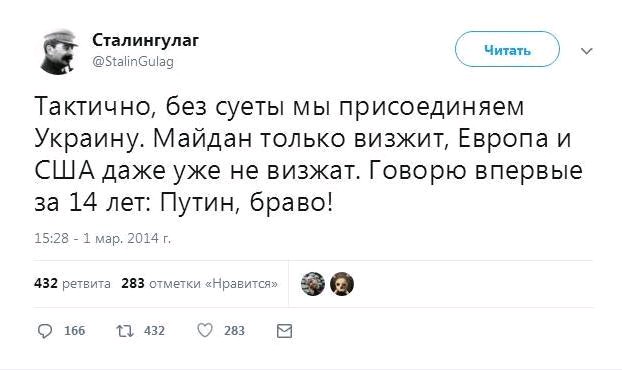
Task: Click retweet count 432 beside arrows
Action: pyautogui.click(x=154, y=331)
